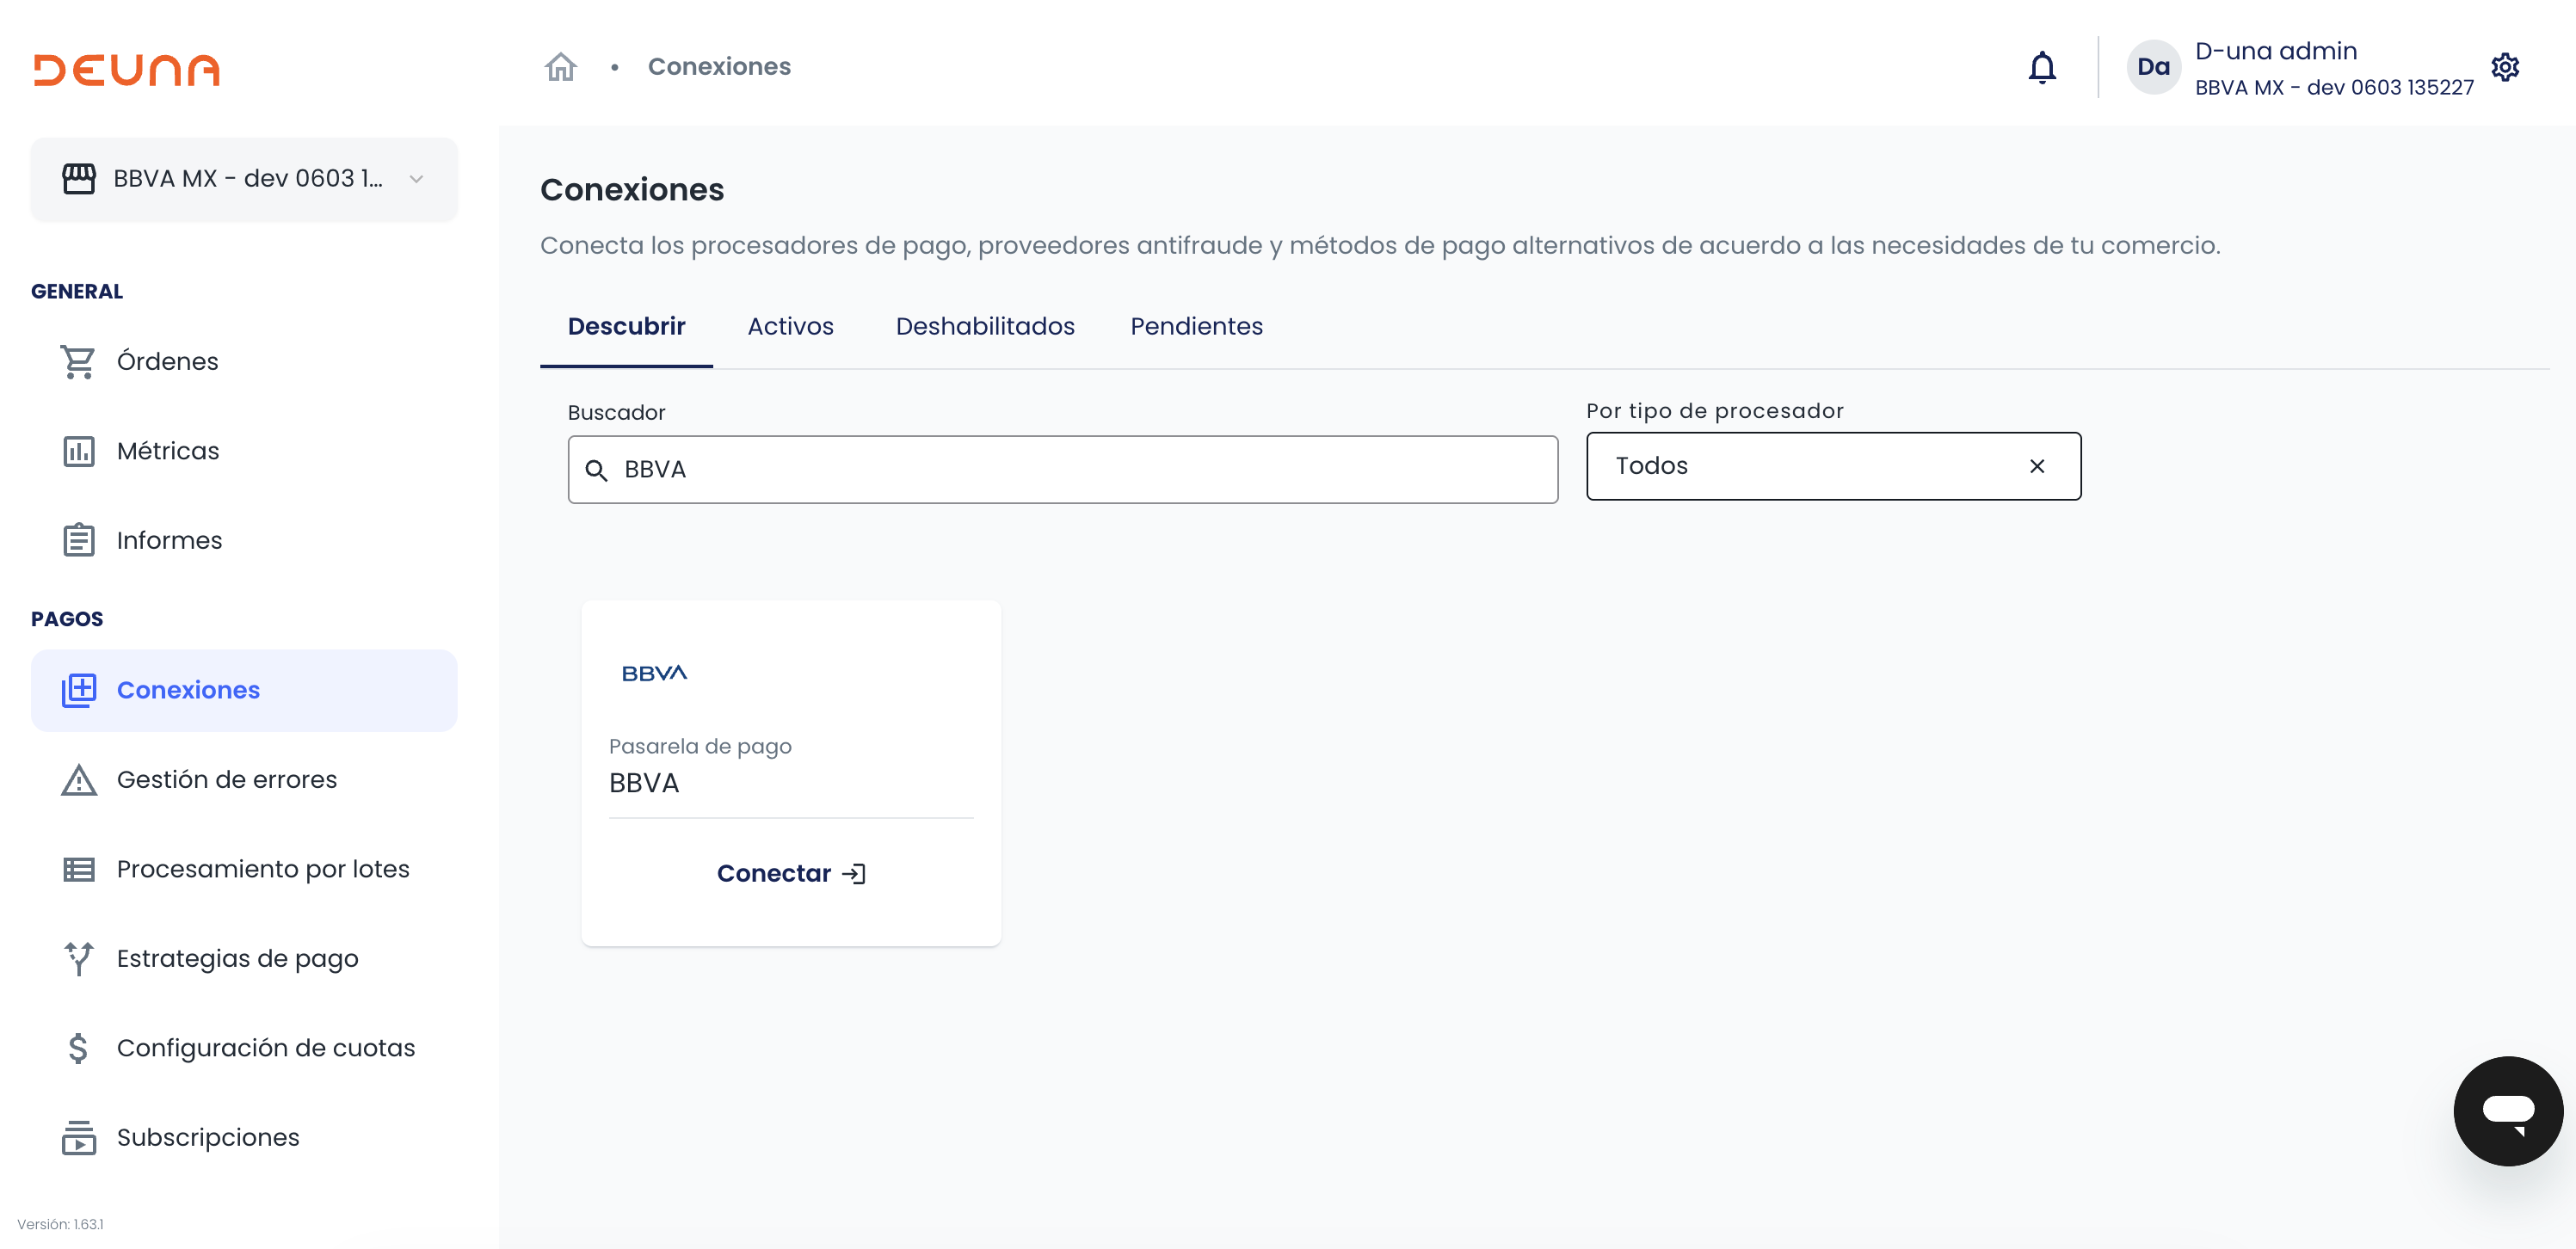Image resolution: width=2576 pixels, height=1249 pixels.
Task: Expand the BBVA MX merchant selector
Action: pyautogui.click(x=244, y=179)
